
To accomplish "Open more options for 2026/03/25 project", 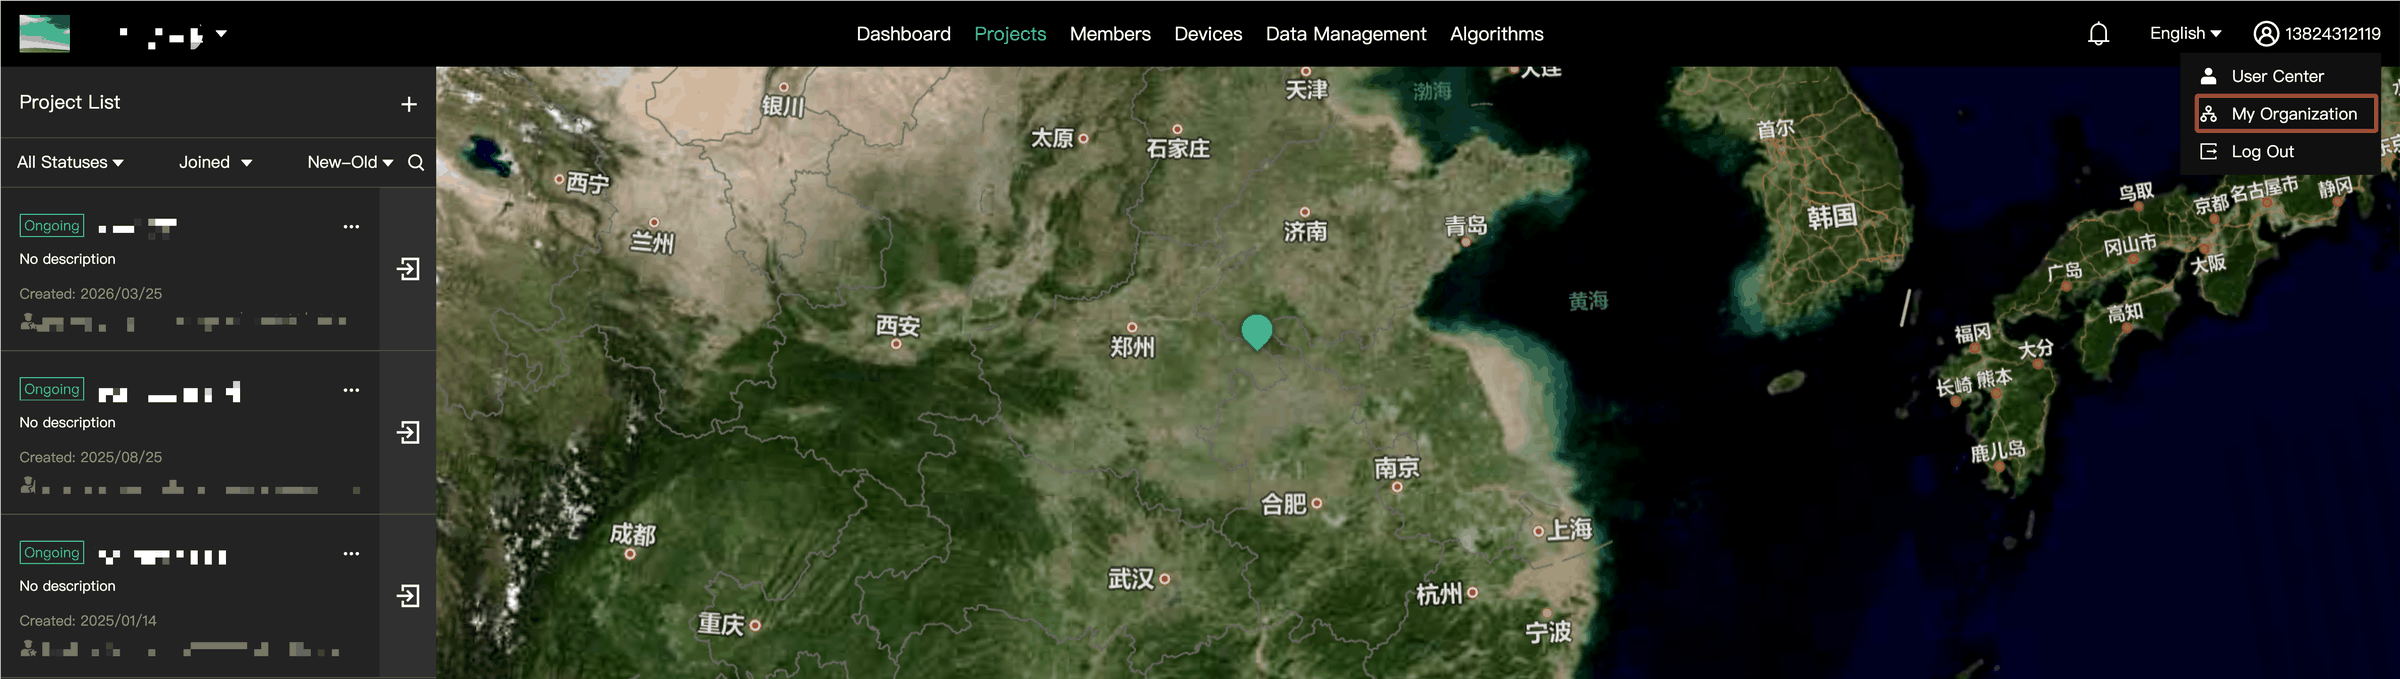I will coord(351,227).
